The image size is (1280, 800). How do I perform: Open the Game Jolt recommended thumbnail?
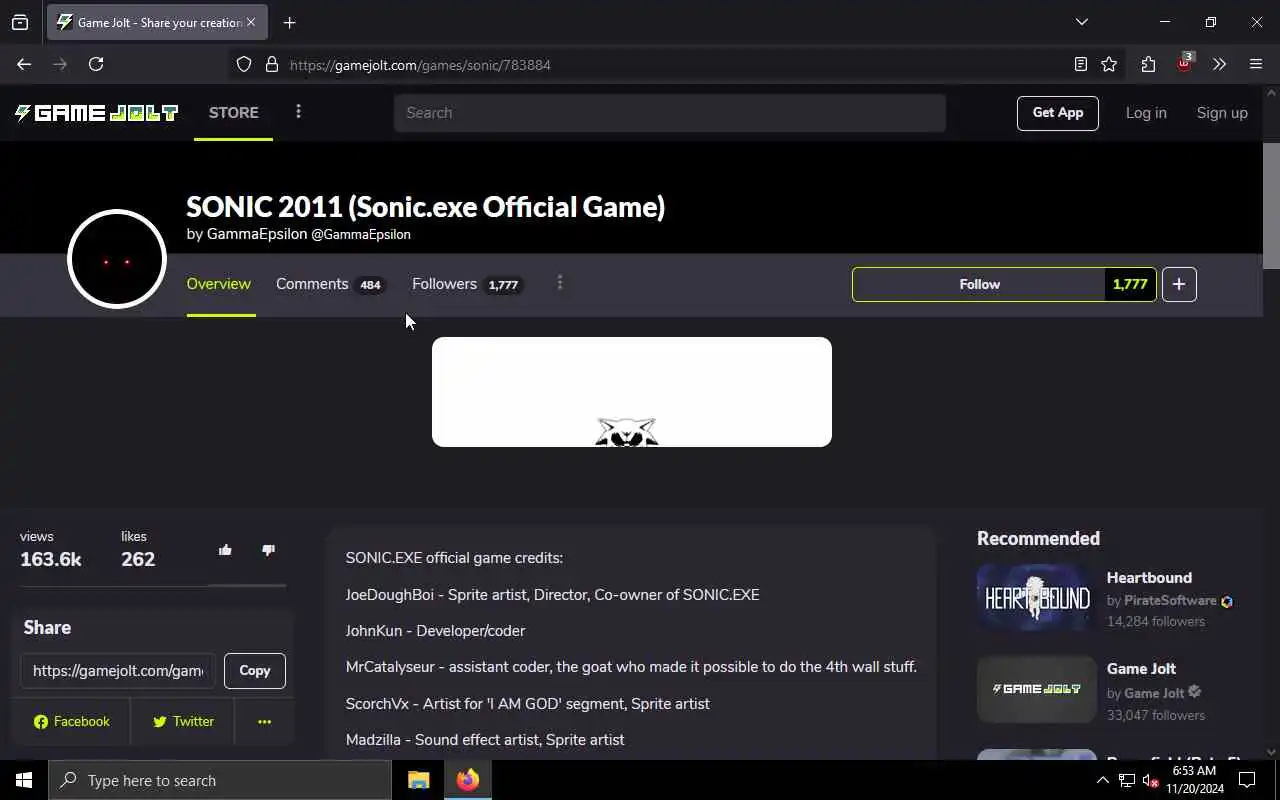(x=1037, y=689)
